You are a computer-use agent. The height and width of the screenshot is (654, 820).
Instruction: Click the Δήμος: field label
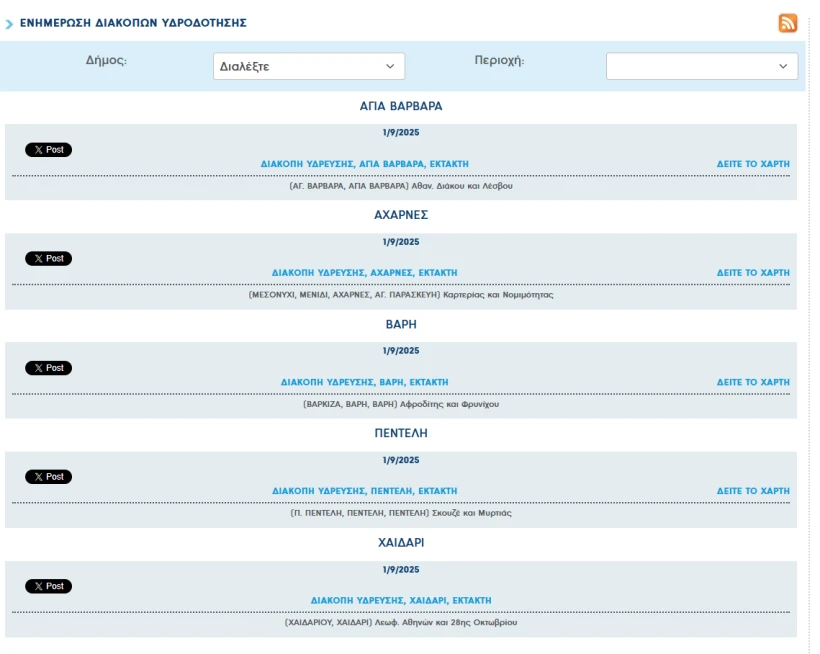(106, 60)
